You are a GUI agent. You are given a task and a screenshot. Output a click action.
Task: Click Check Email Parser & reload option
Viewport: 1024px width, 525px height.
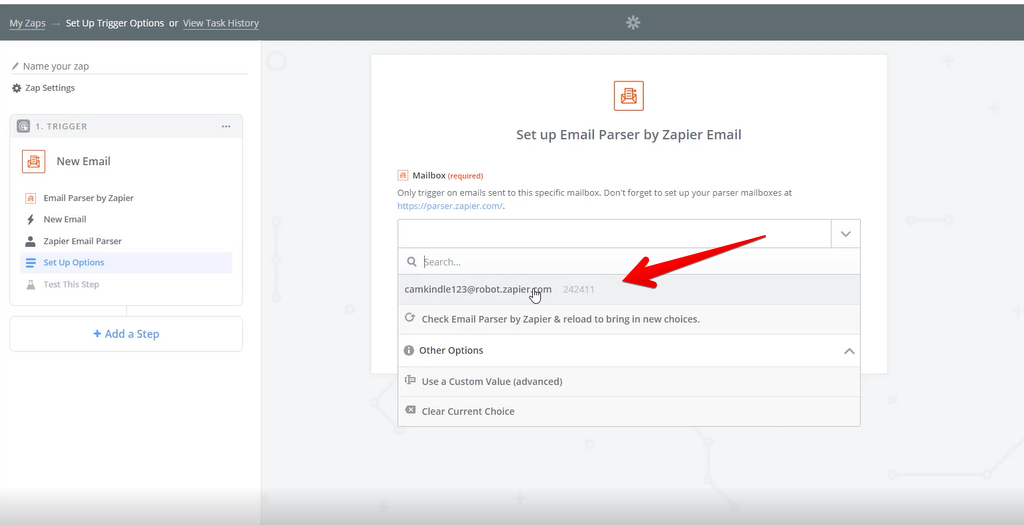[629, 319]
